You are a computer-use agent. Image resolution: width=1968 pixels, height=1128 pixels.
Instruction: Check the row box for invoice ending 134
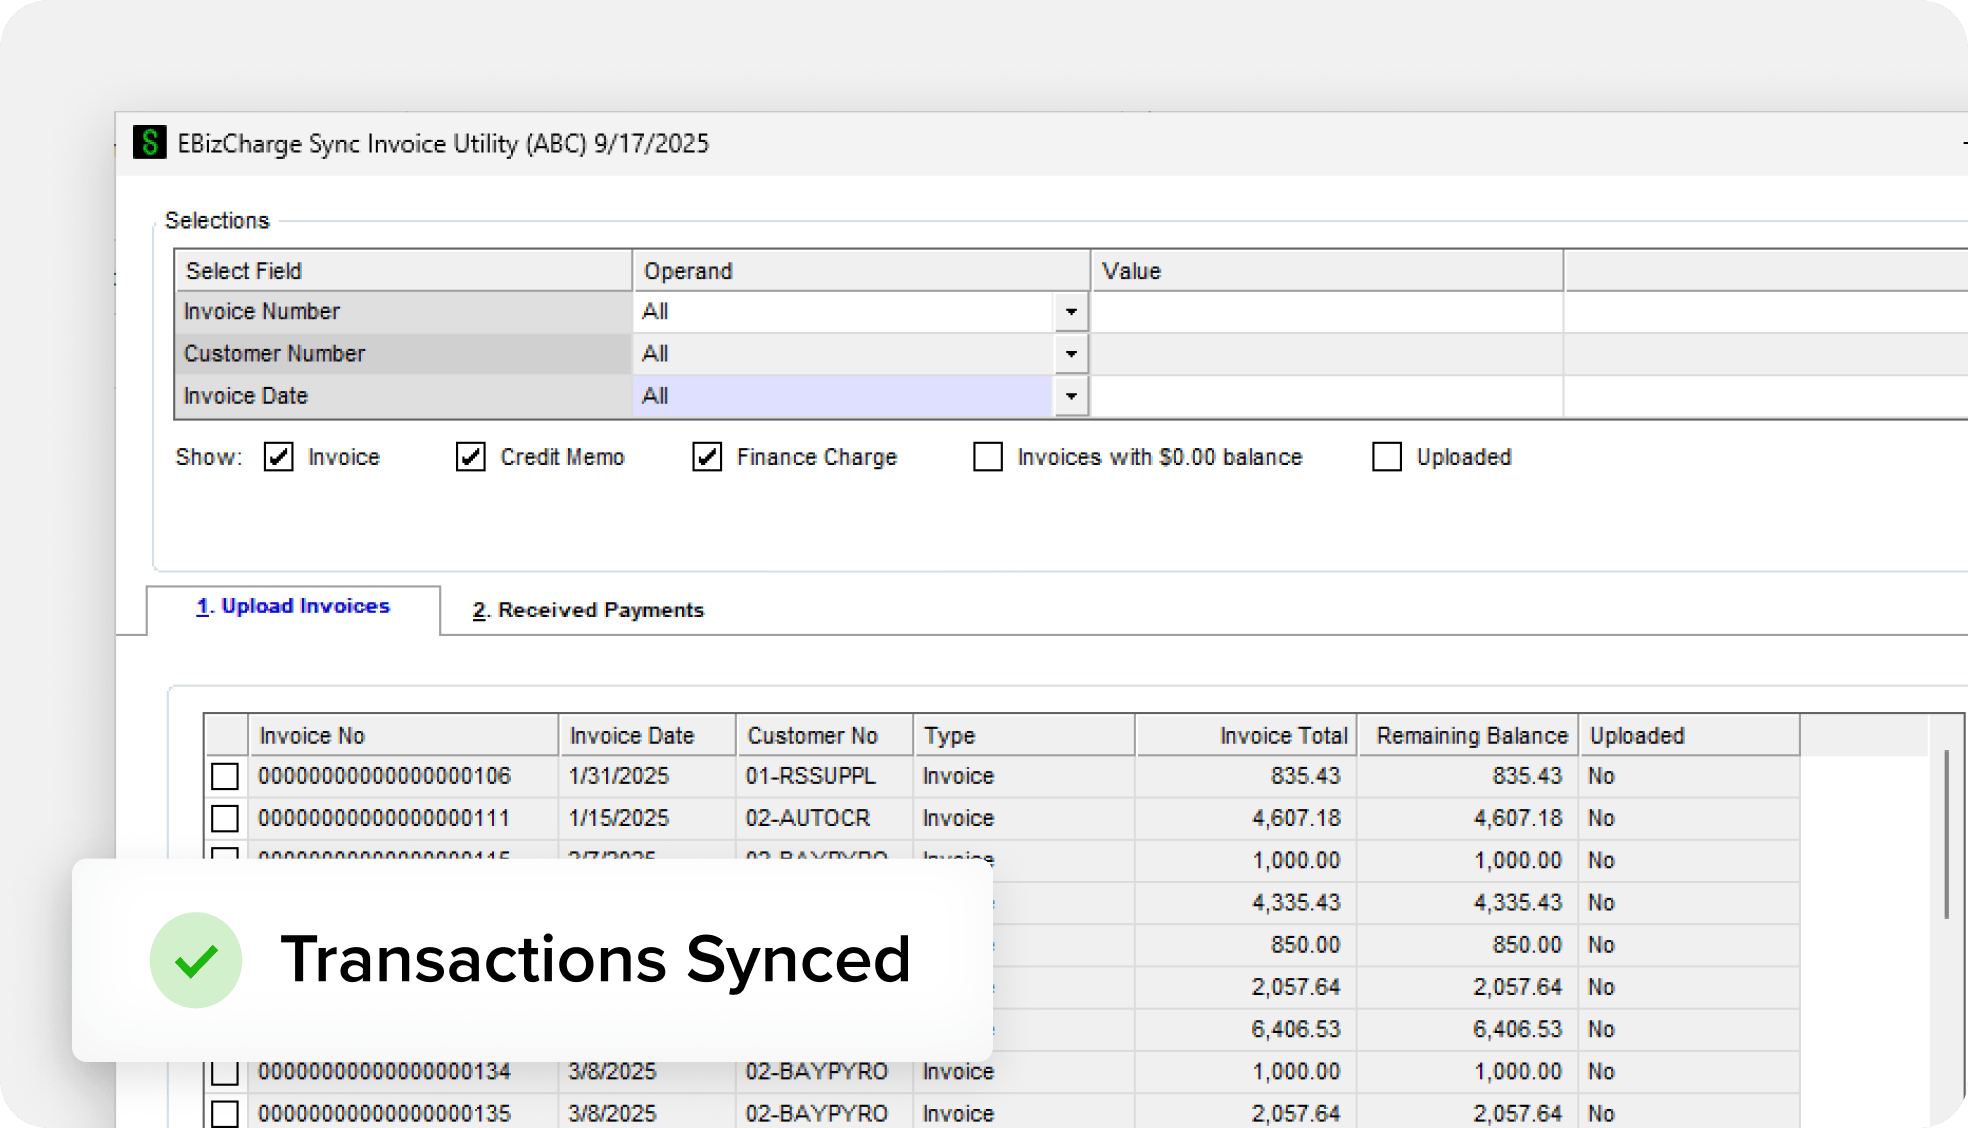(225, 1072)
